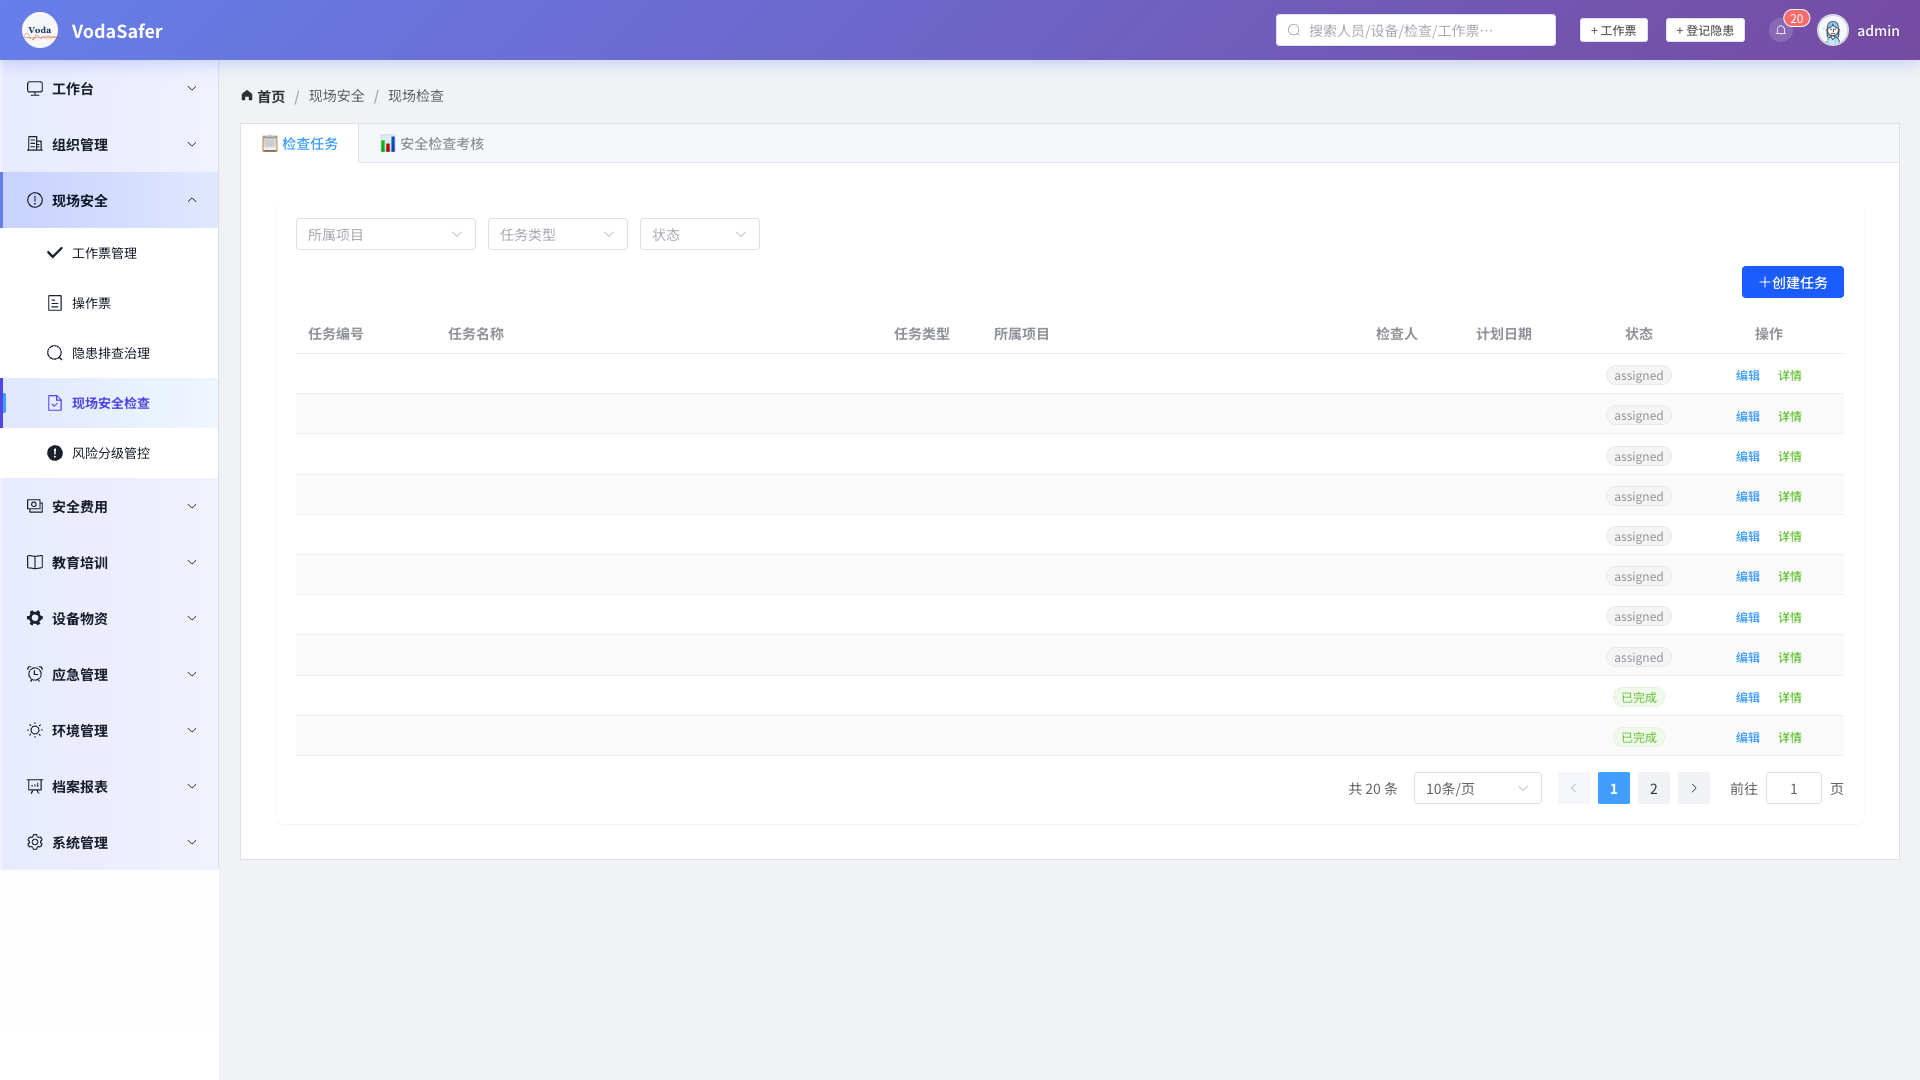Click the 工作票管理 checkmark icon
The width and height of the screenshot is (1920, 1080).
(x=55, y=253)
